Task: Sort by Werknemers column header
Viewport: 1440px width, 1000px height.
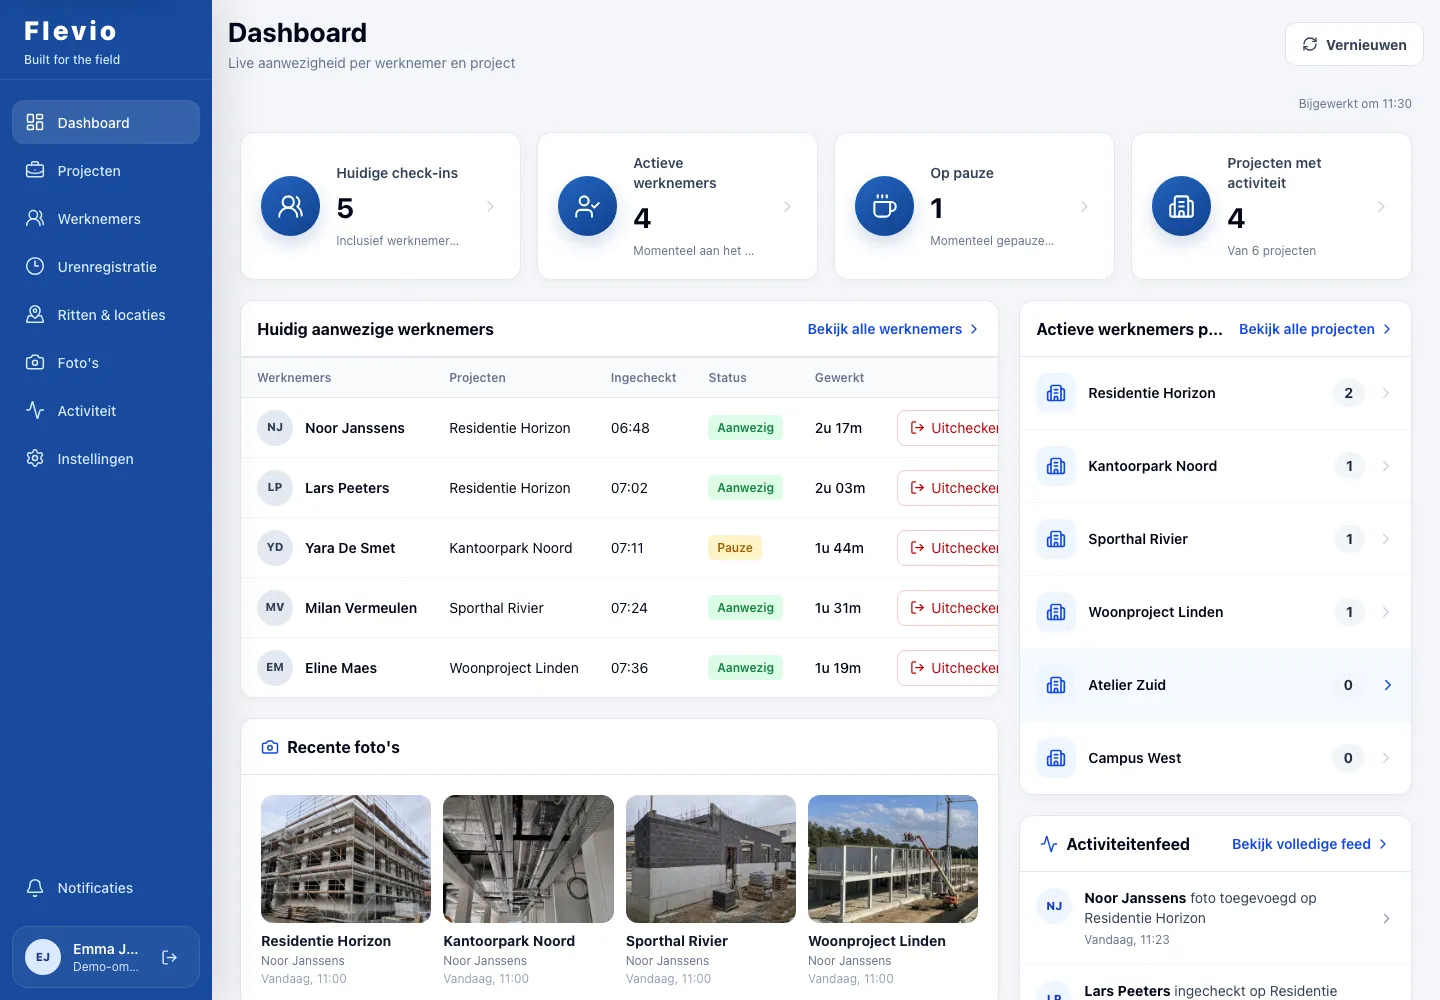Action: pyautogui.click(x=294, y=378)
